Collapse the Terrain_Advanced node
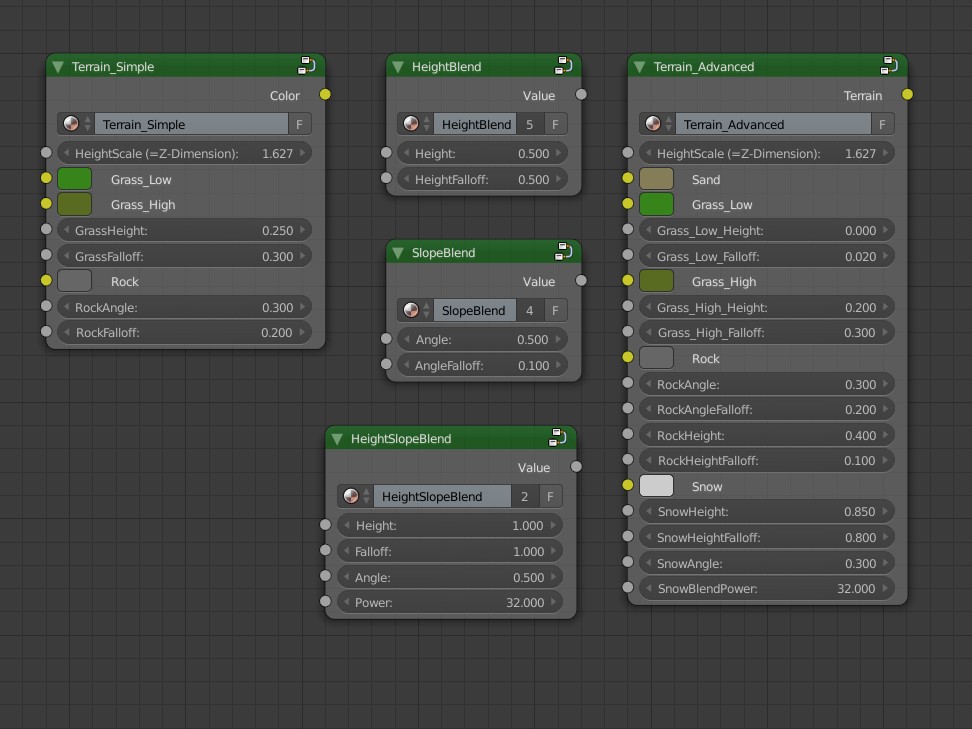 point(638,66)
